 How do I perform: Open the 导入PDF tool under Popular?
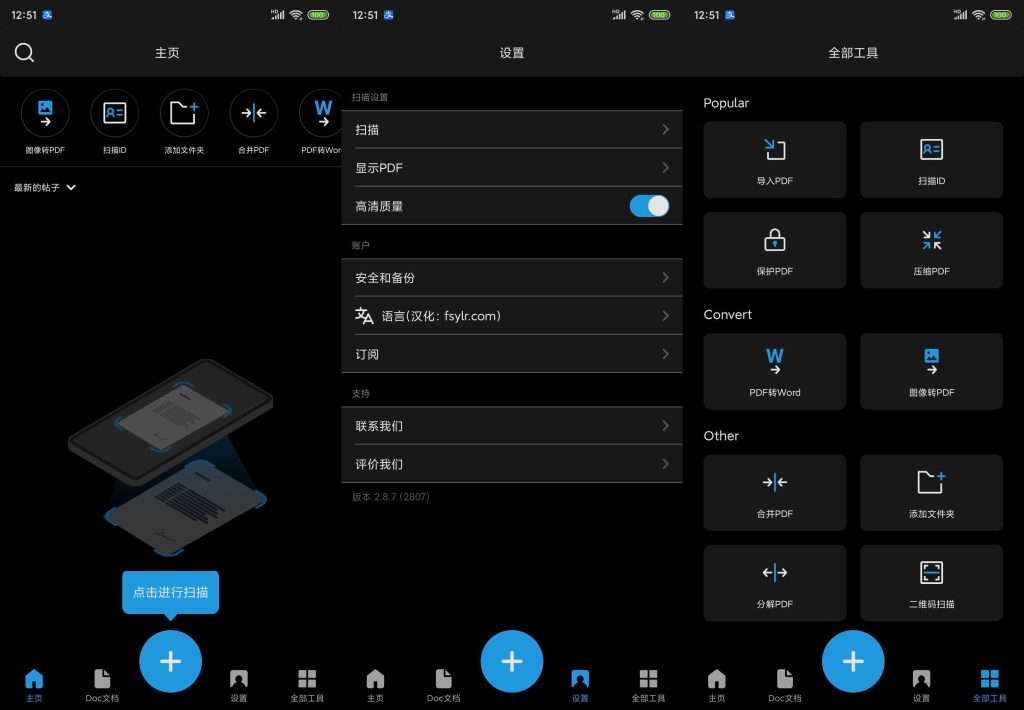[x=775, y=160]
